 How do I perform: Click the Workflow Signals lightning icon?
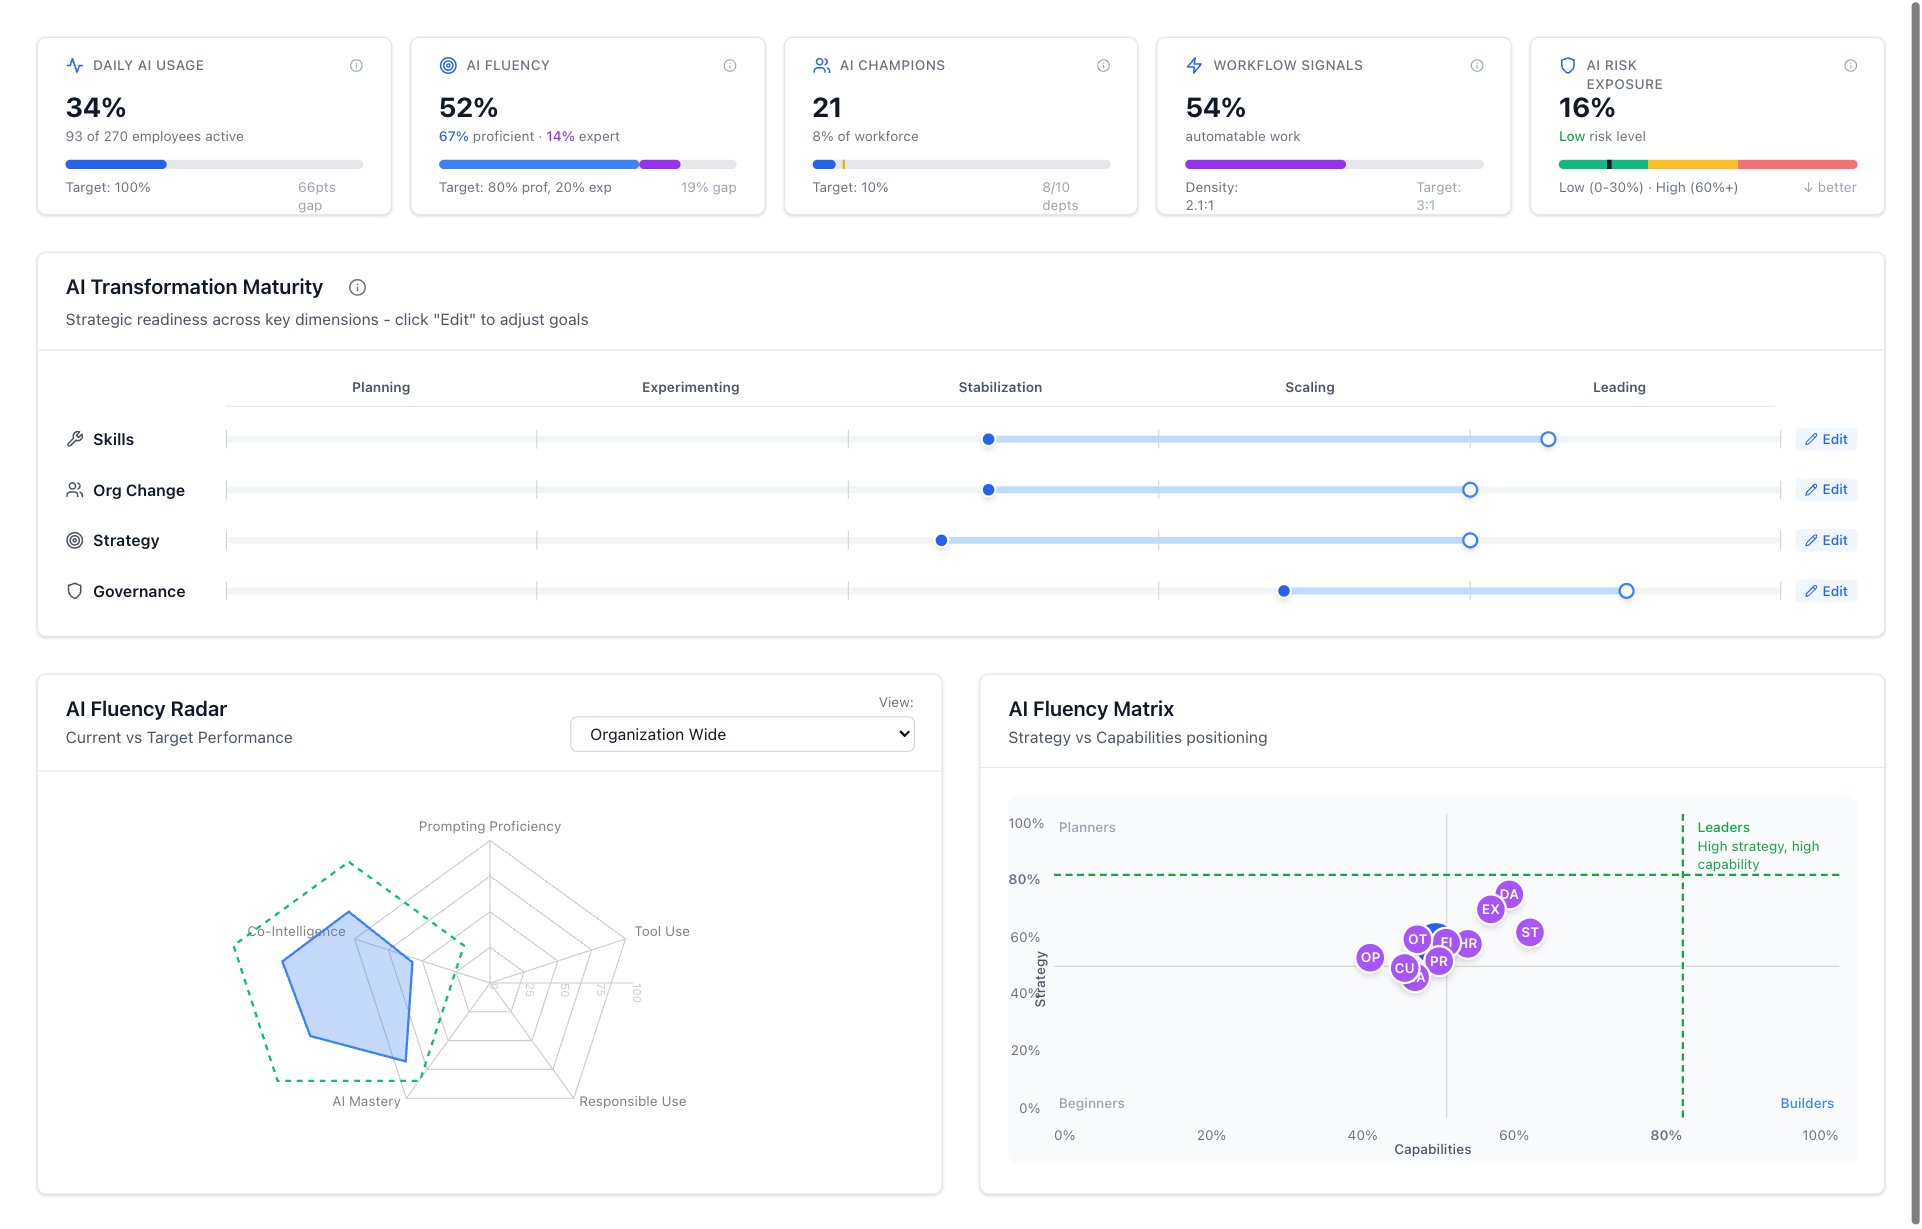click(1194, 66)
